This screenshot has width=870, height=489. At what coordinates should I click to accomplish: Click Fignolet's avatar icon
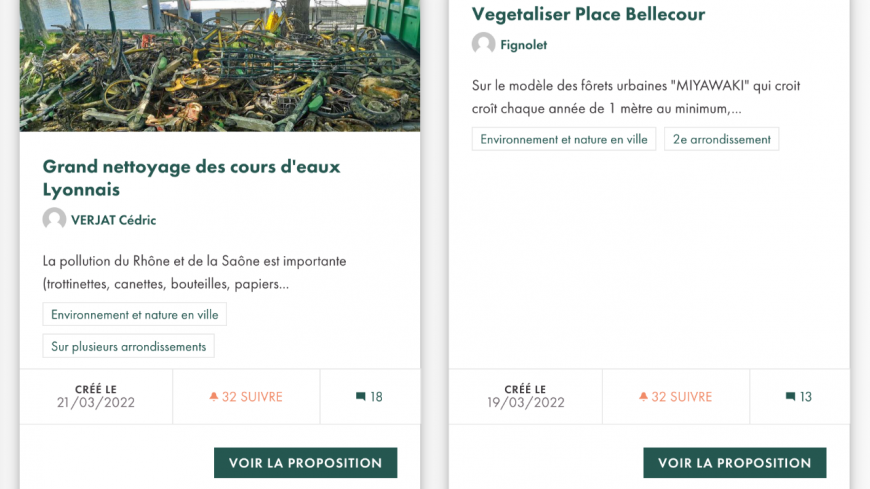pos(483,45)
